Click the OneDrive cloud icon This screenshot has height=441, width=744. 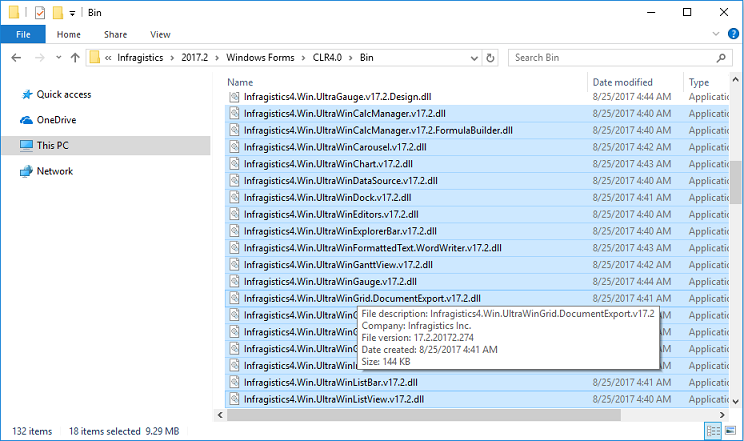point(26,120)
